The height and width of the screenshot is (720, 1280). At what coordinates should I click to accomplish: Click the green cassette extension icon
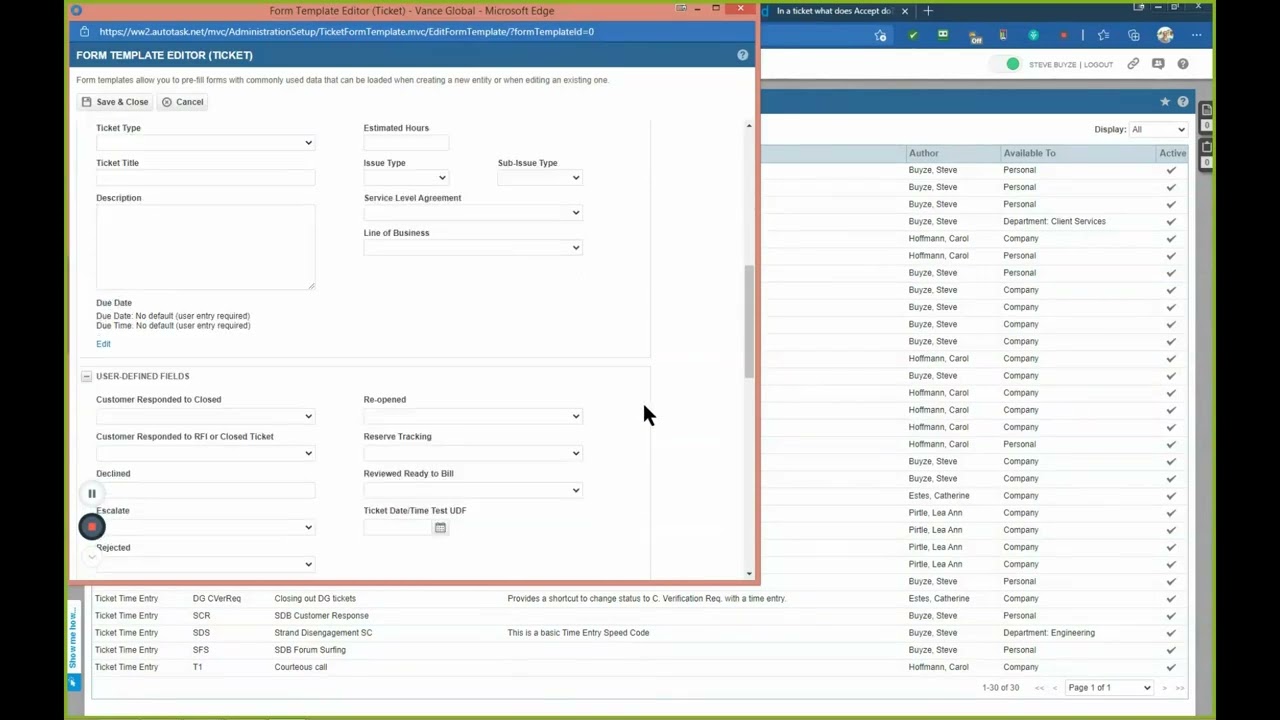943,35
